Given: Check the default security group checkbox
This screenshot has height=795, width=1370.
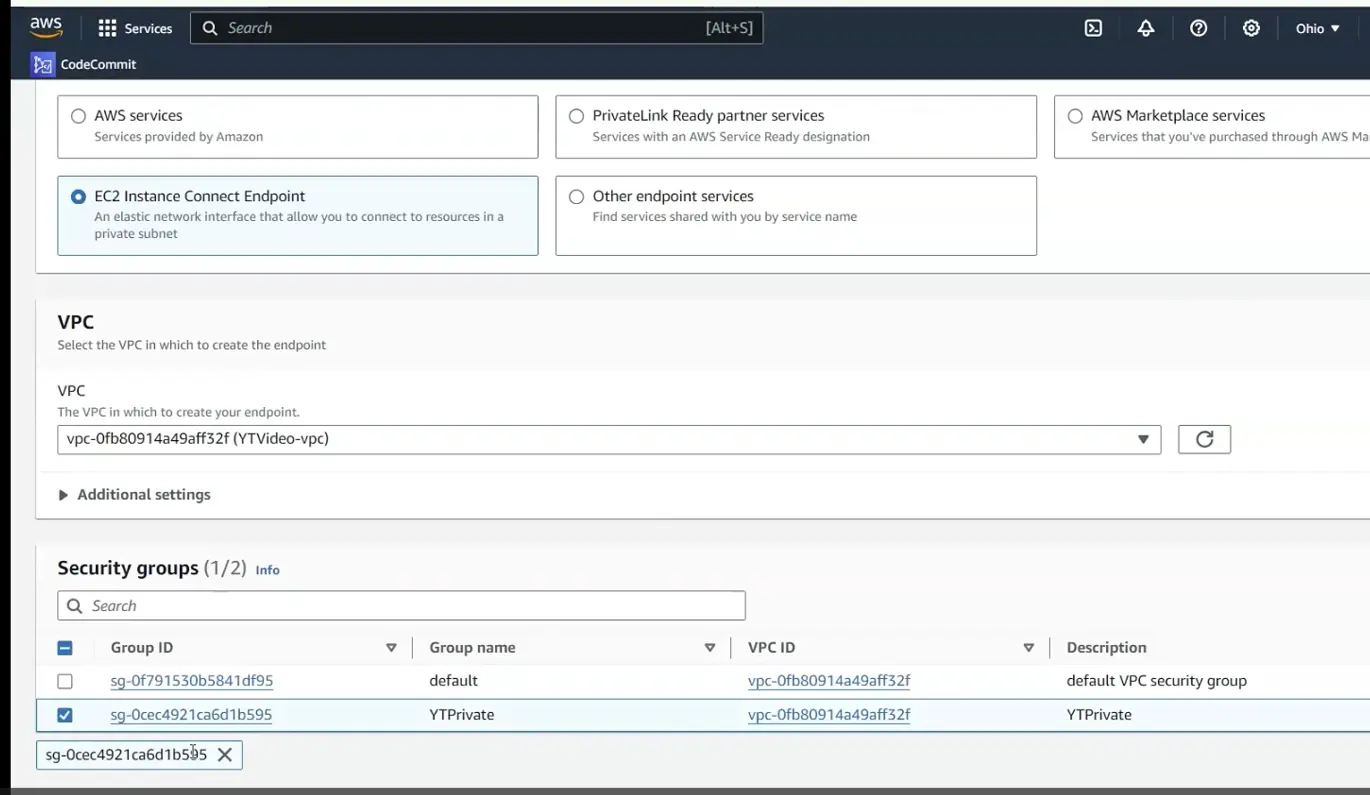Looking at the screenshot, I should coord(65,681).
